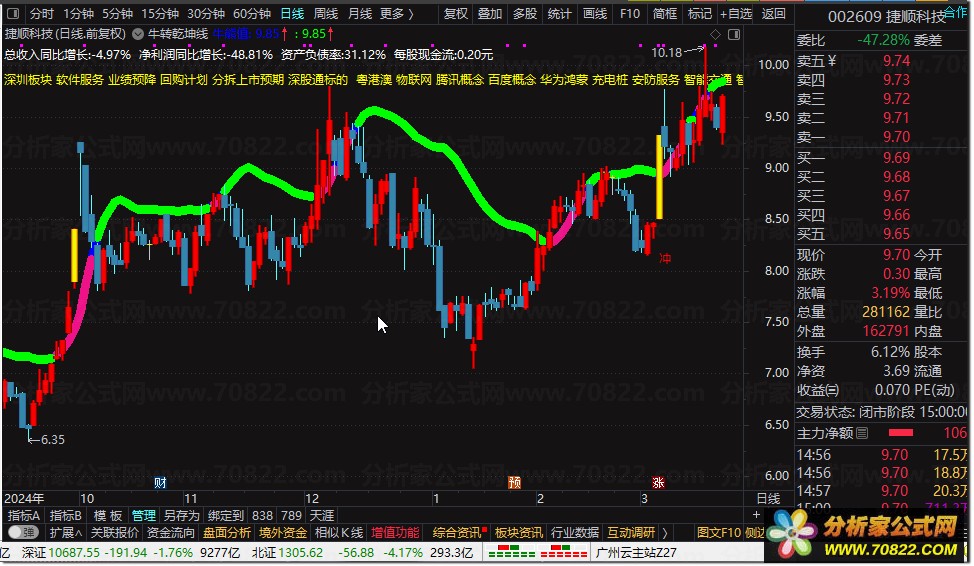Screen dimensions: 974x566
Task: Toggle chart side panel icon near diamond
Action: pos(734,34)
